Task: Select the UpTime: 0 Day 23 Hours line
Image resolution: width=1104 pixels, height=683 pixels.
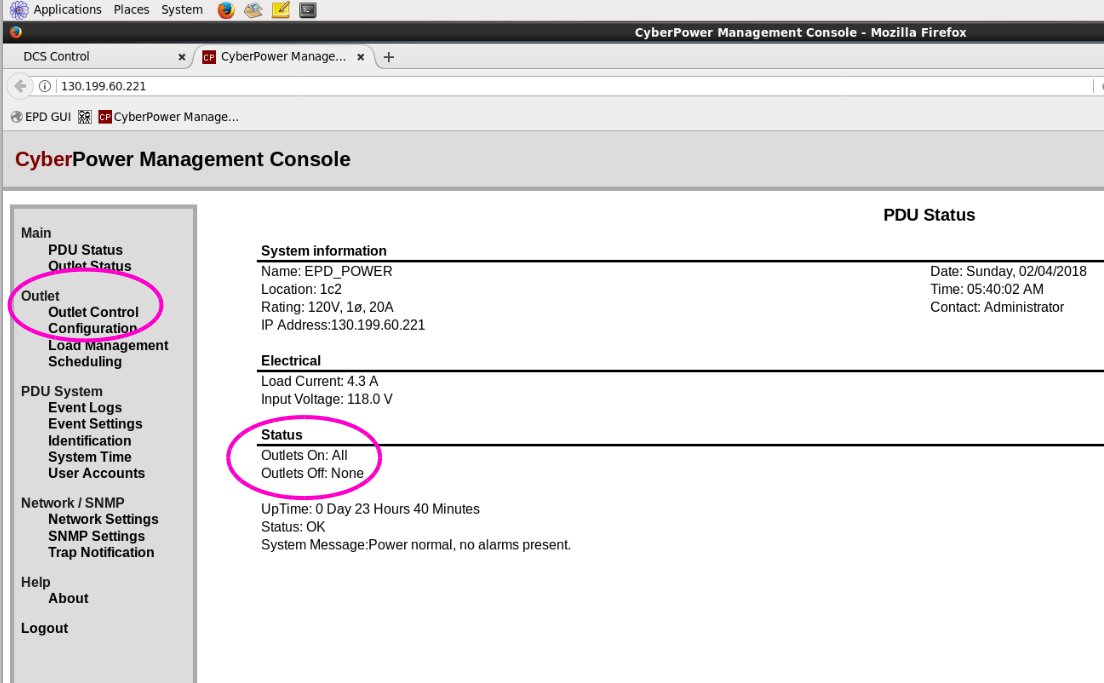Action: click(x=370, y=509)
